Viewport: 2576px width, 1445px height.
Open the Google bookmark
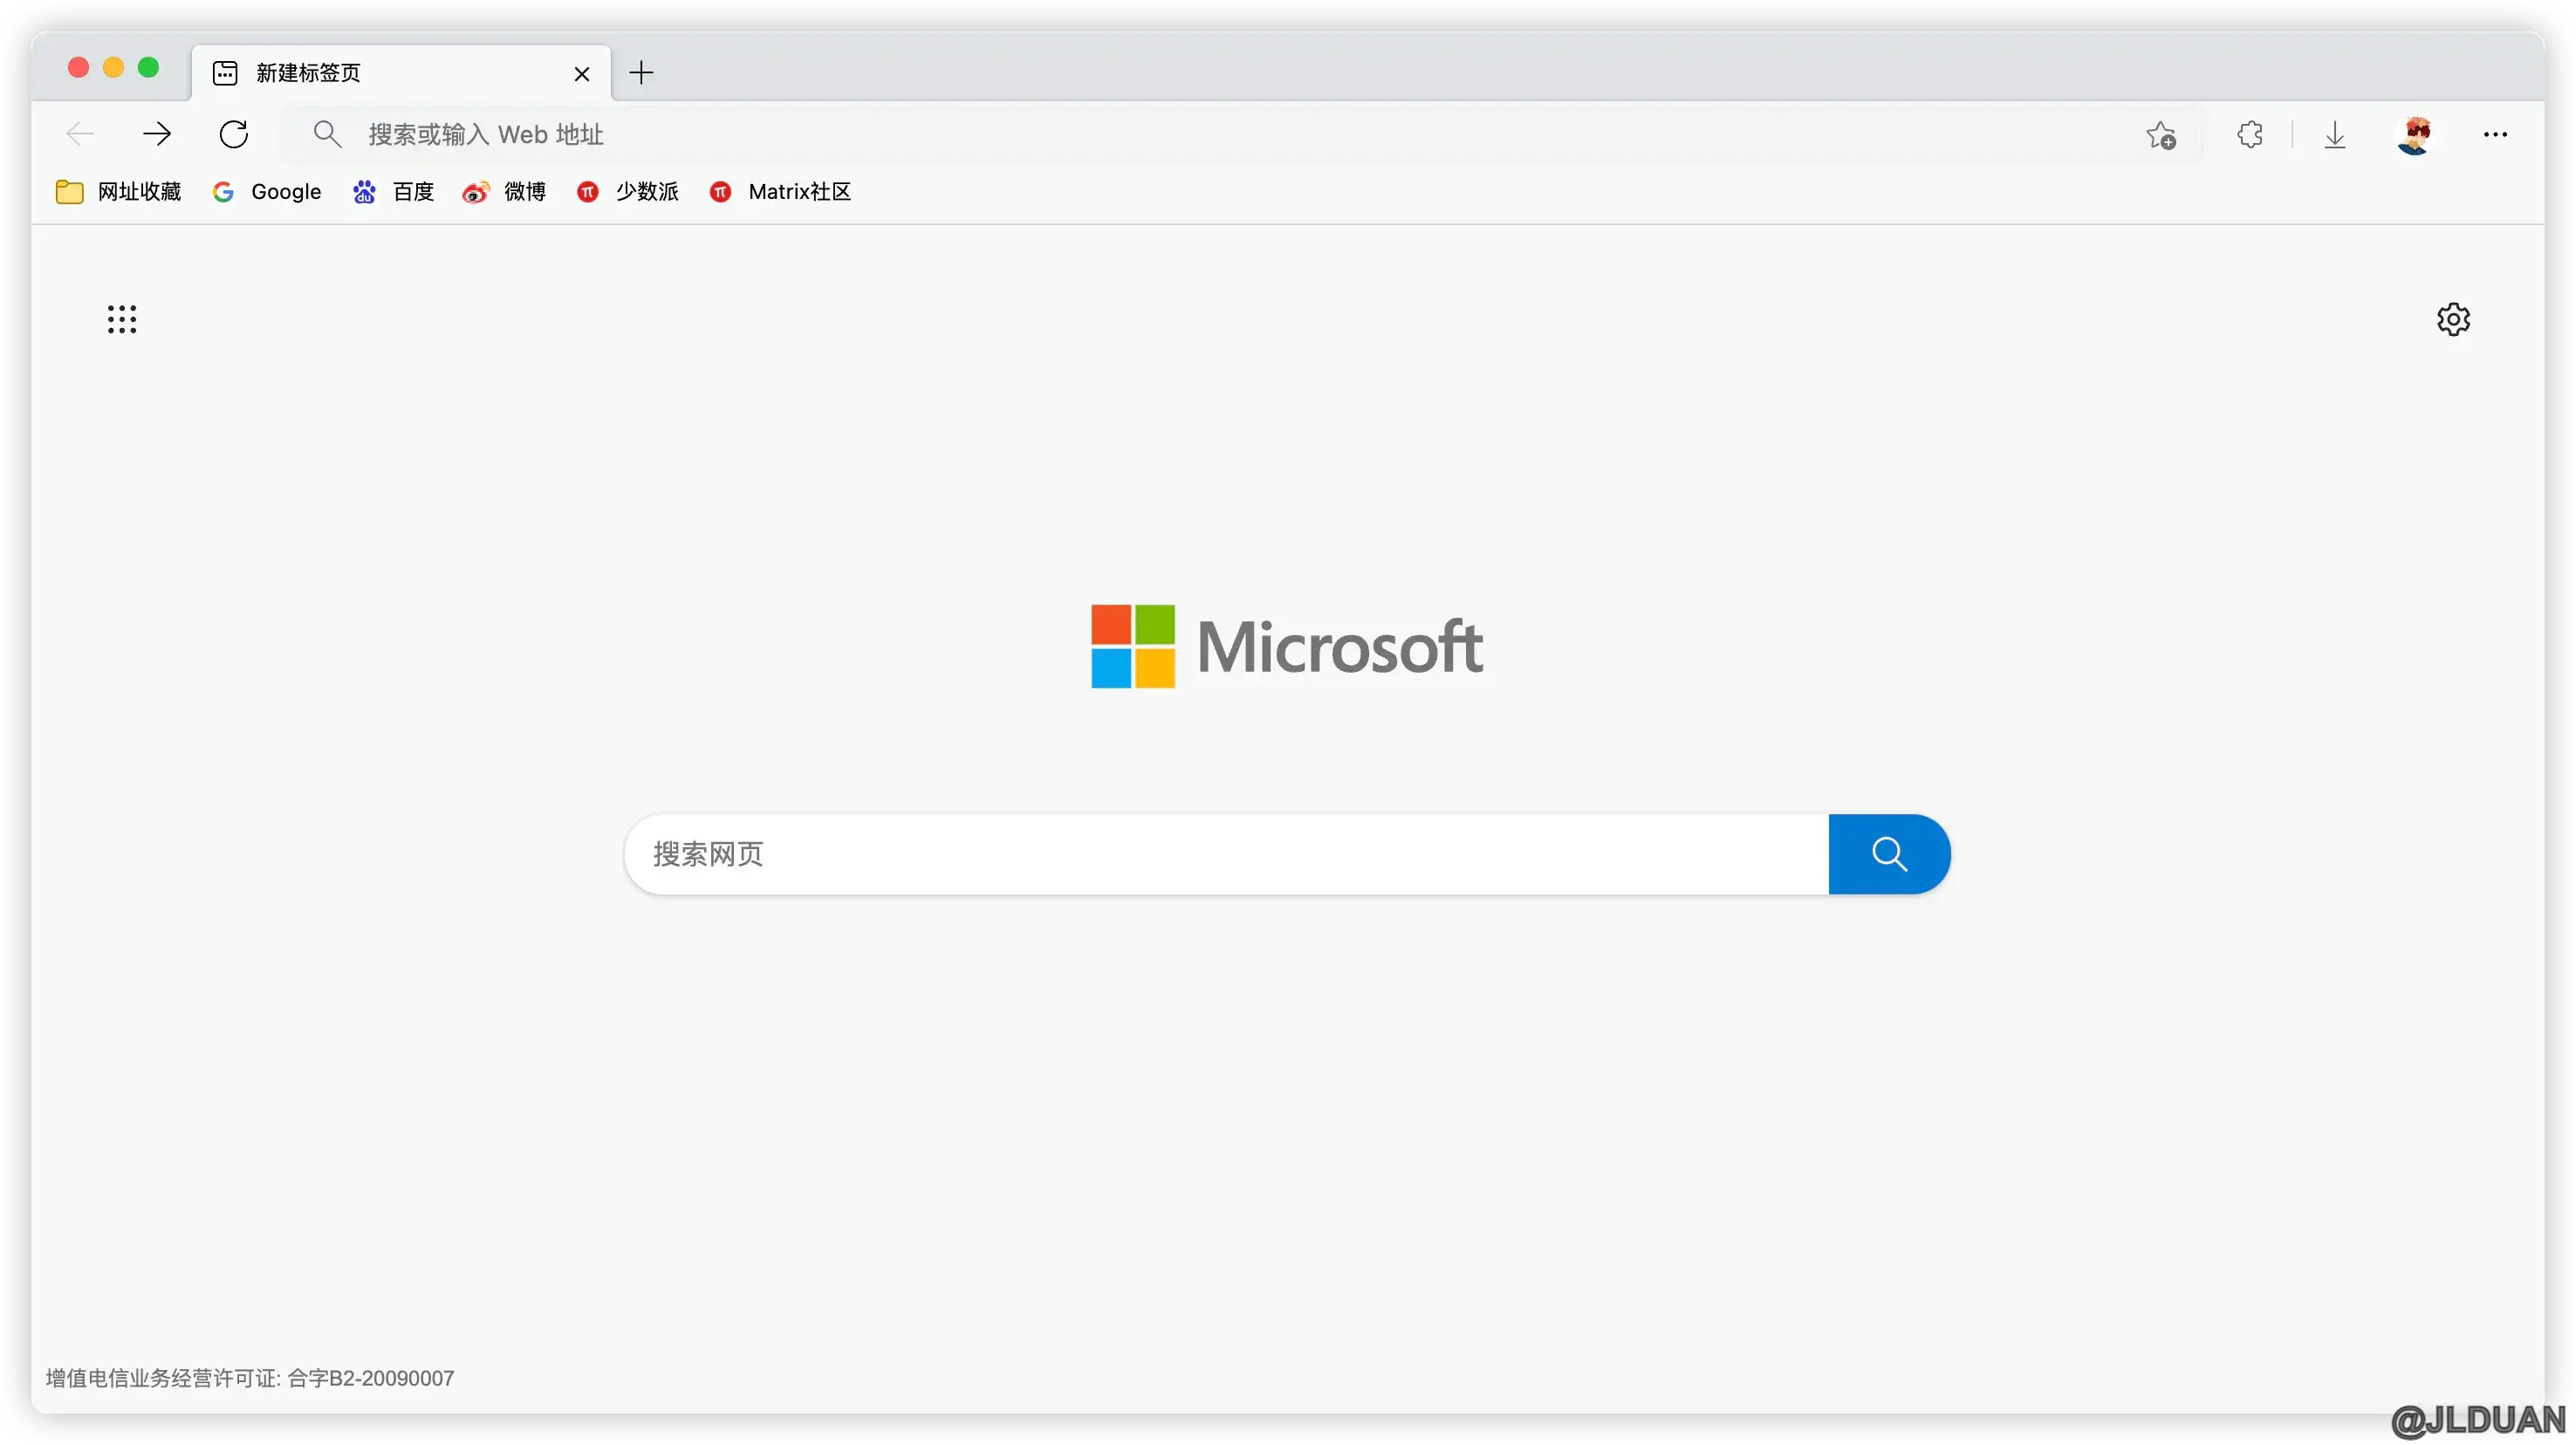(267, 191)
